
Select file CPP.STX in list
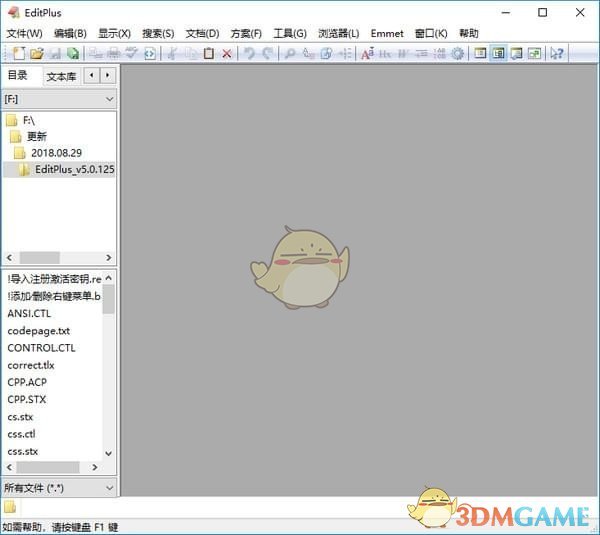pyautogui.click(x=27, y=400)
